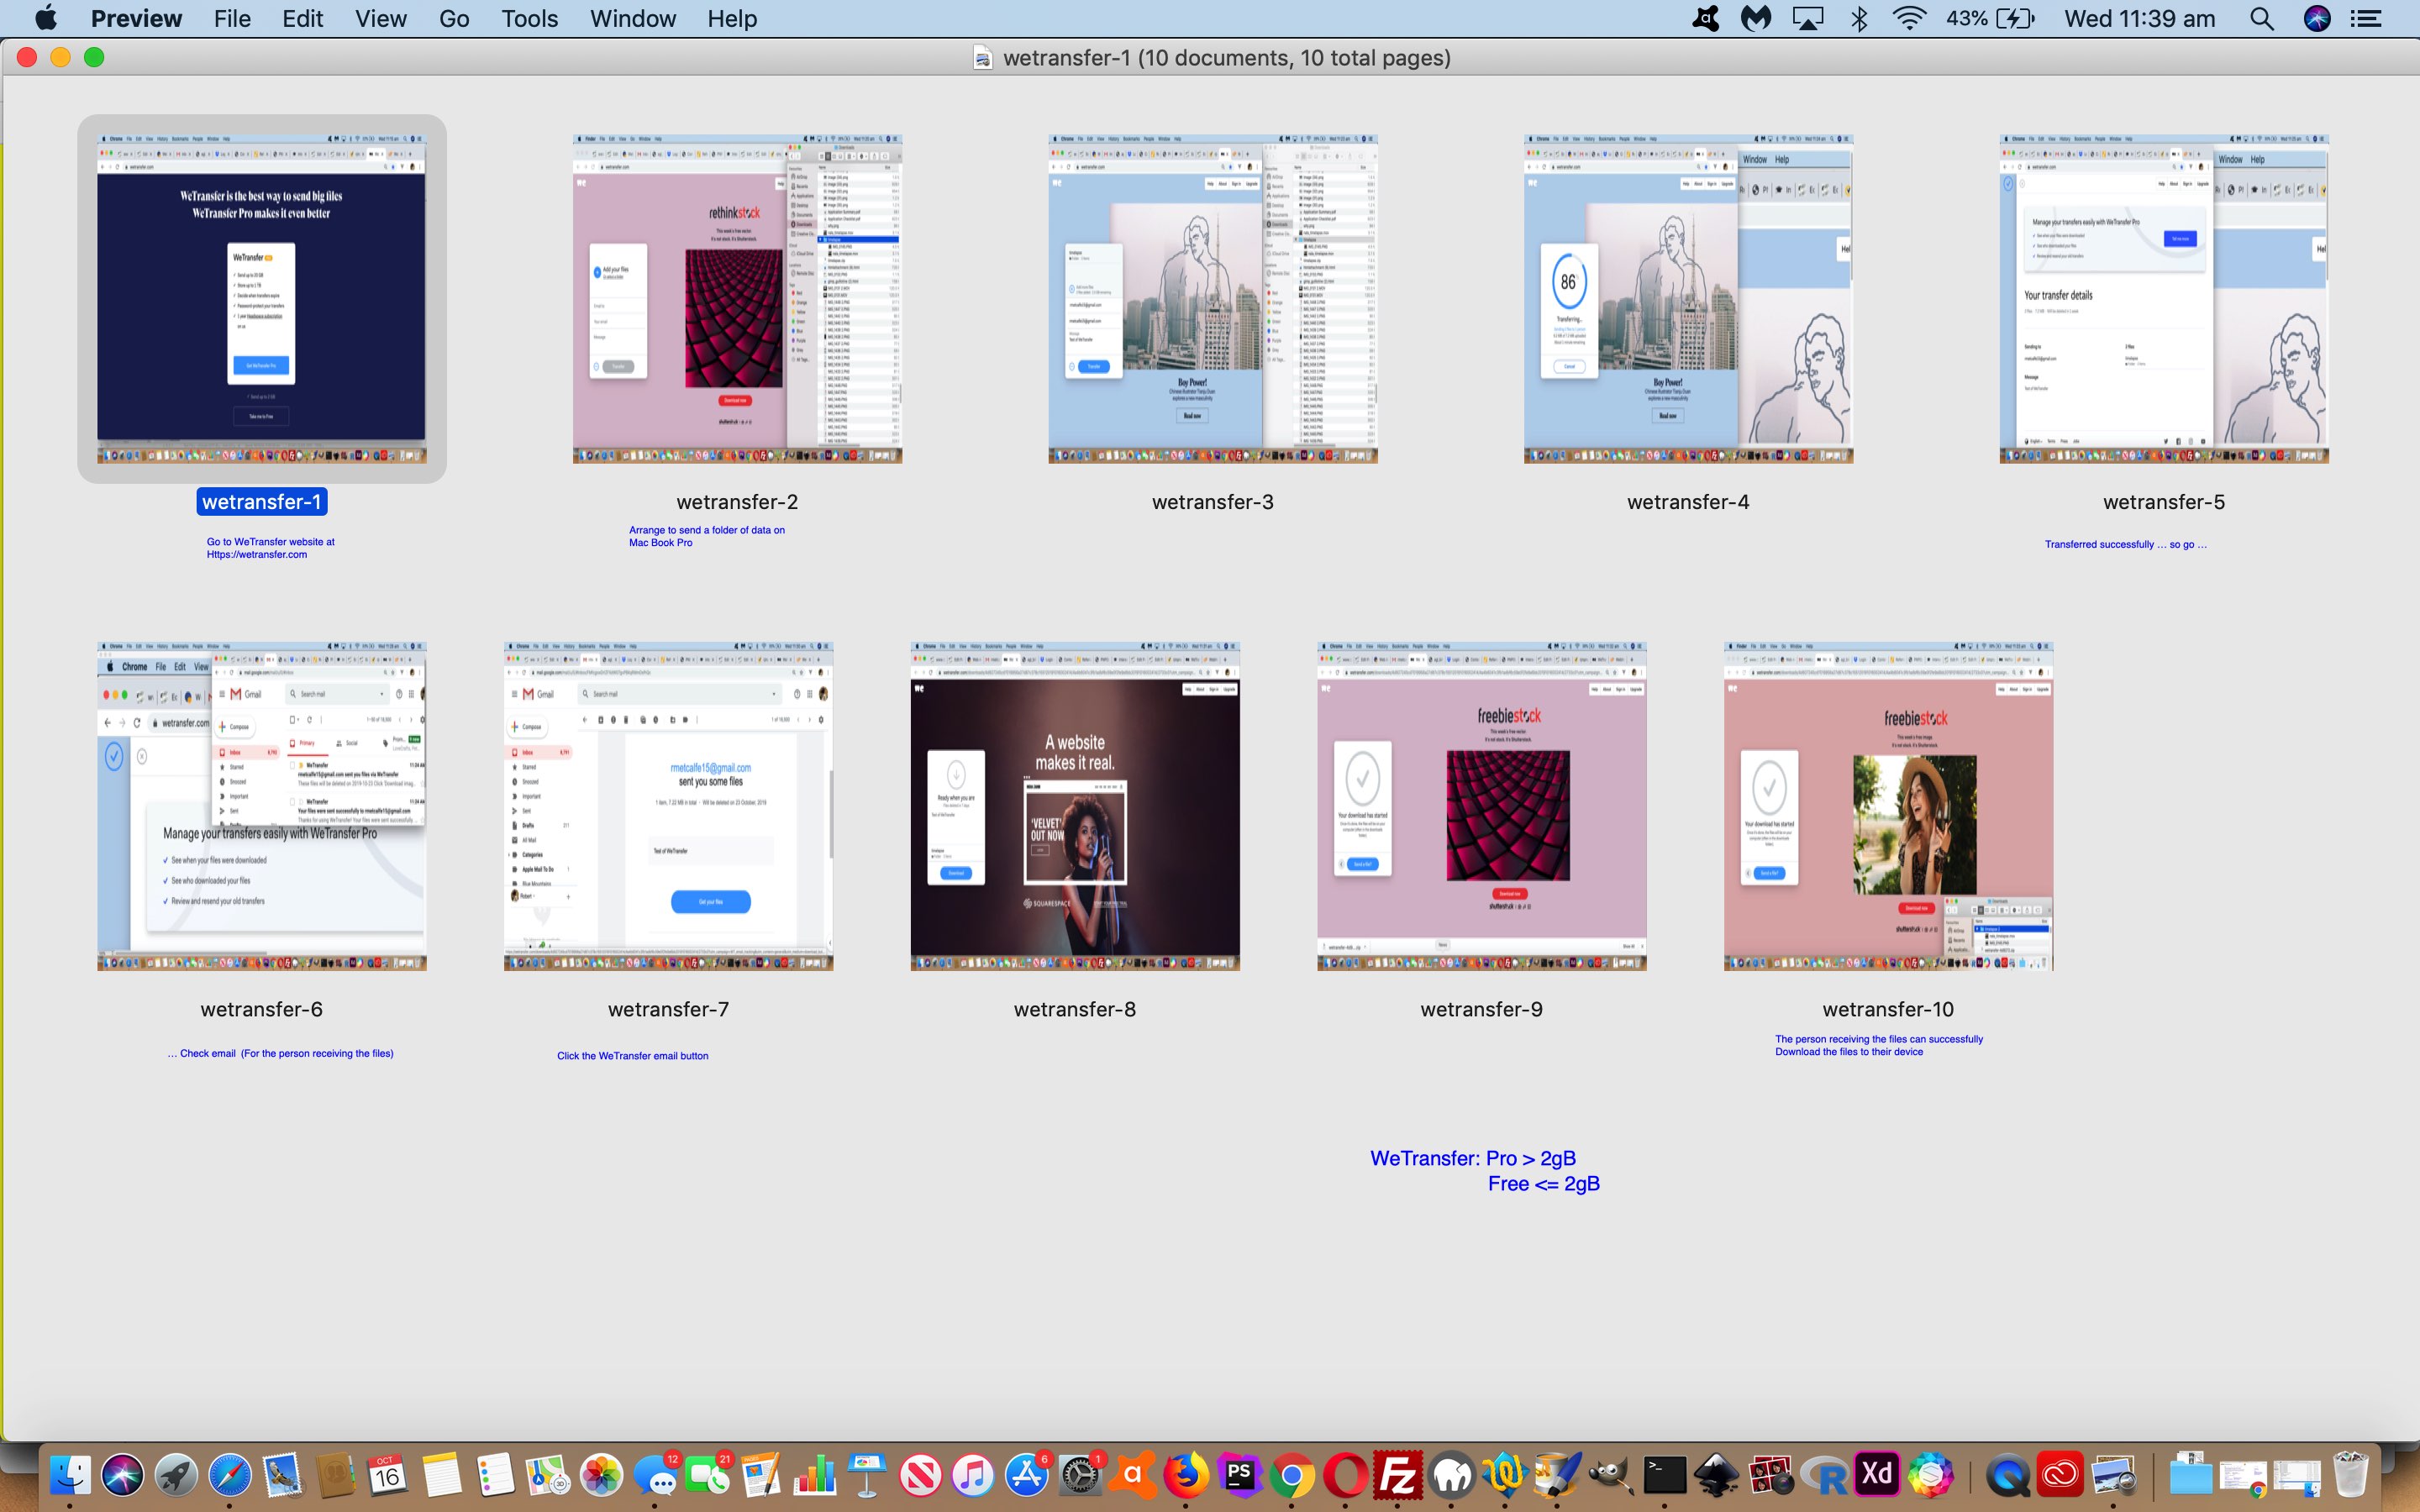Viewport: 2420px width, 1512px height.
Task: Open Reminders app in the Dock
Action: point(494,1475)
